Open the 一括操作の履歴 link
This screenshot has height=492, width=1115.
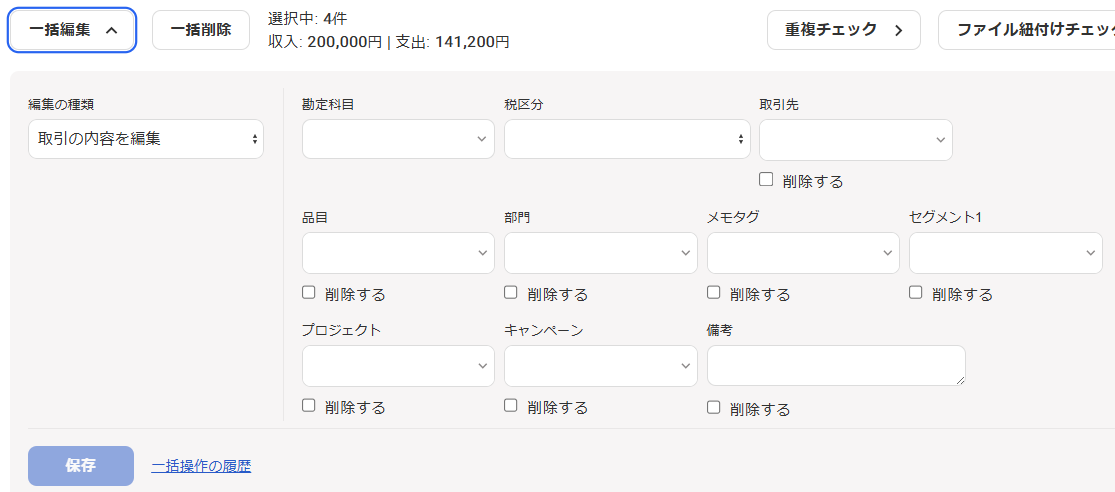(x=201, y=466)
